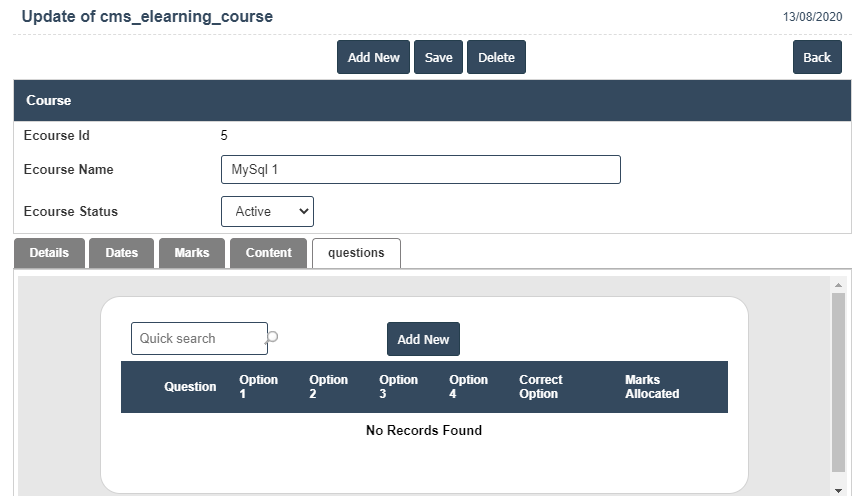Image resolution: width=863 pixels, height=496 pixels.
Task: Click the Correct Option column header
Action: pyautogui.click(x=540, y=387)
